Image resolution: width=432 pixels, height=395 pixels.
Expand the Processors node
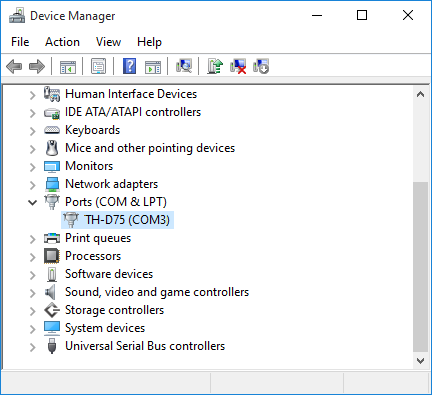32,257
